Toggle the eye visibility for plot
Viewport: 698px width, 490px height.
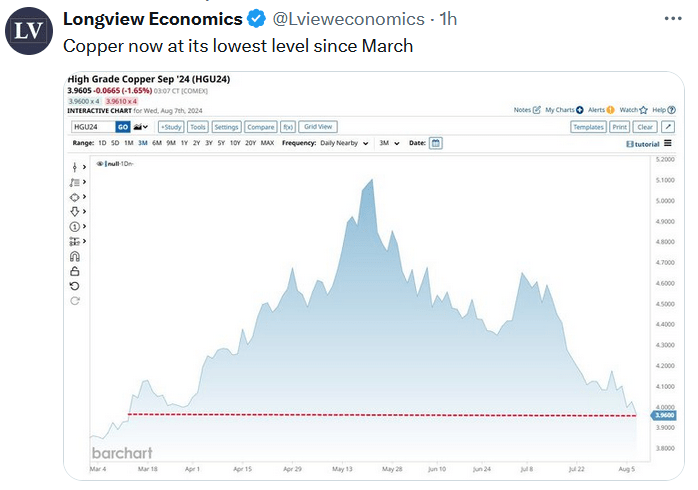pyautogui.click(x=100, y=162)
